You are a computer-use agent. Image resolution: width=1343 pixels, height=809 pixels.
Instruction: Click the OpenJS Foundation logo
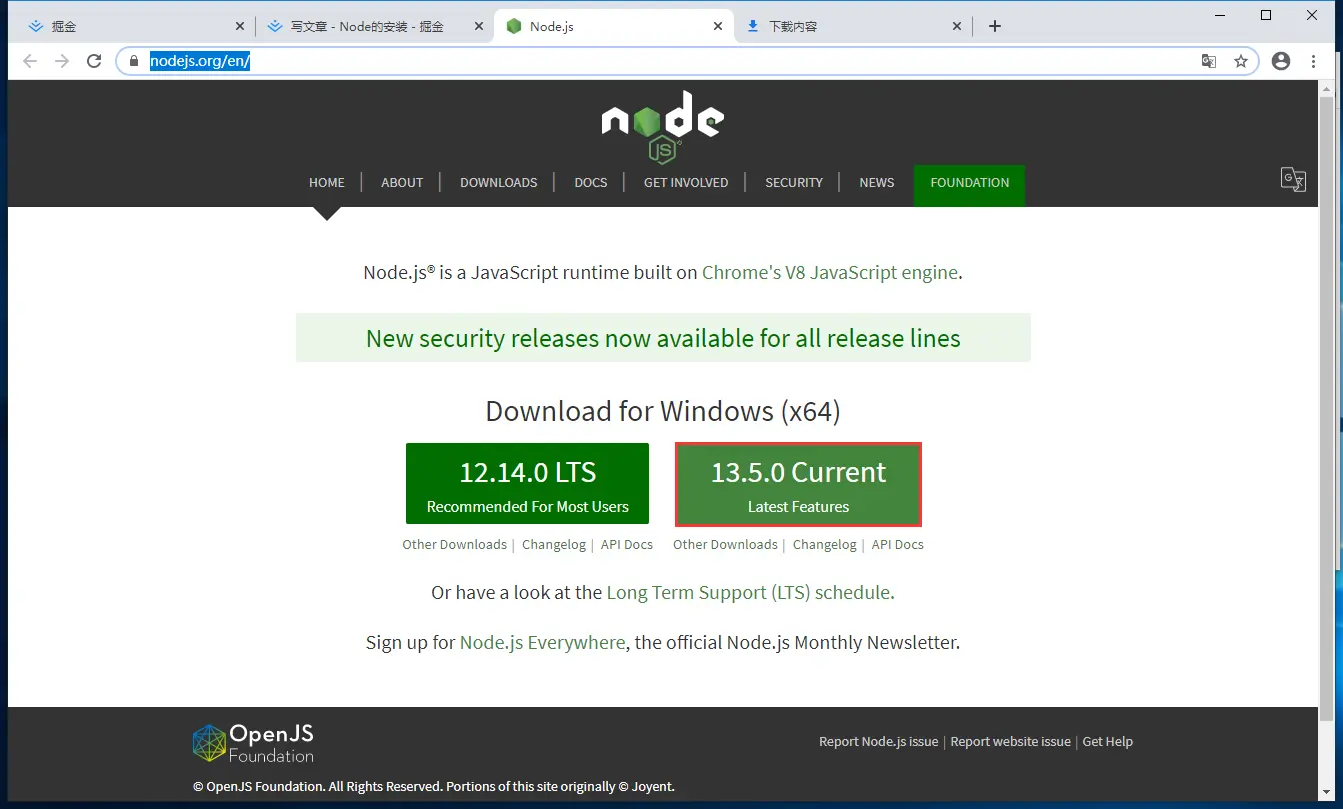[x=253, y=743]
